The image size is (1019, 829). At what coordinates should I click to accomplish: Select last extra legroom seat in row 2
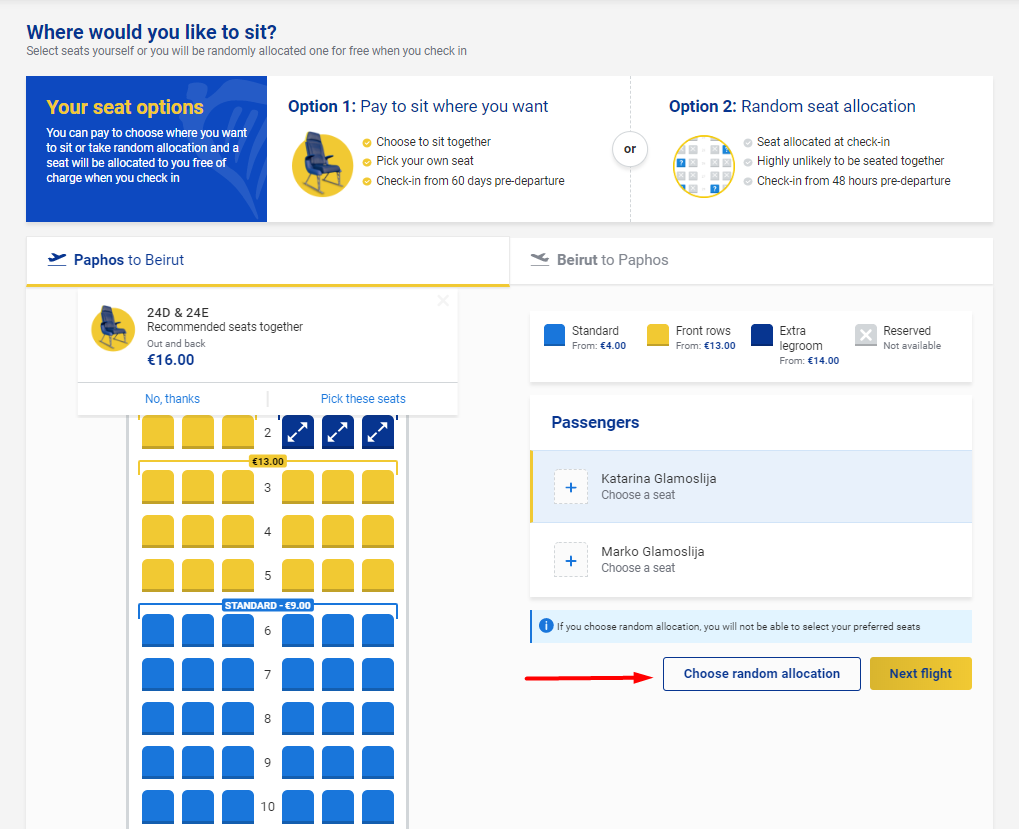[x=378, y=432]
